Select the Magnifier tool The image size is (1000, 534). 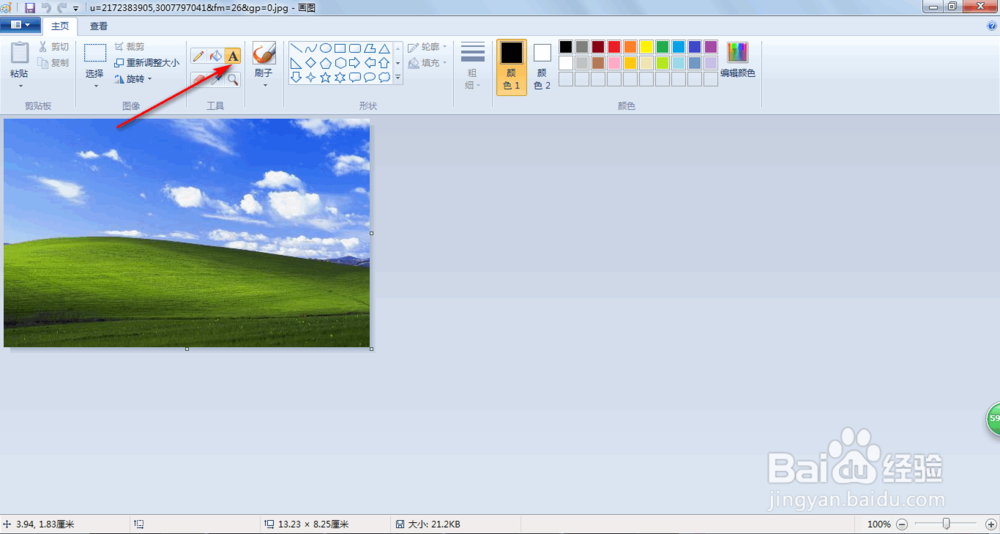coord(233,79)
